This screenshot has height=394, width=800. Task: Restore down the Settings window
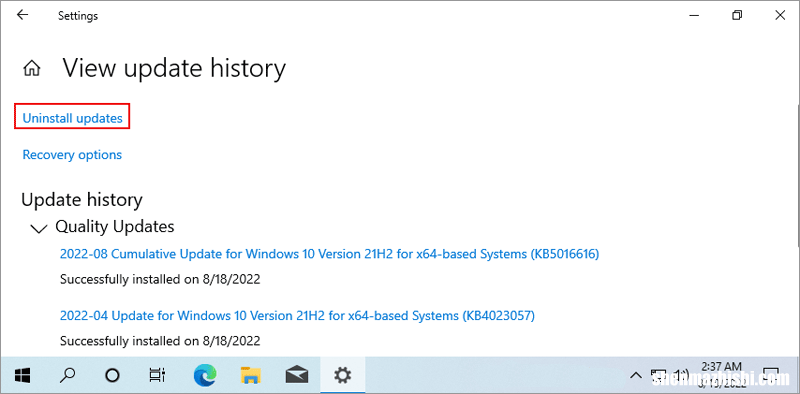tap(737, 15)
